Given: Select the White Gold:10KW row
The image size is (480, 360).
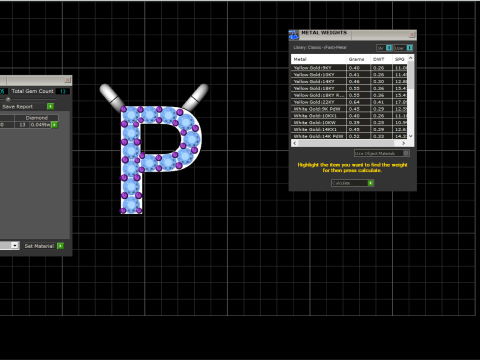Looking at the screenshot, I should coord(349,122).
